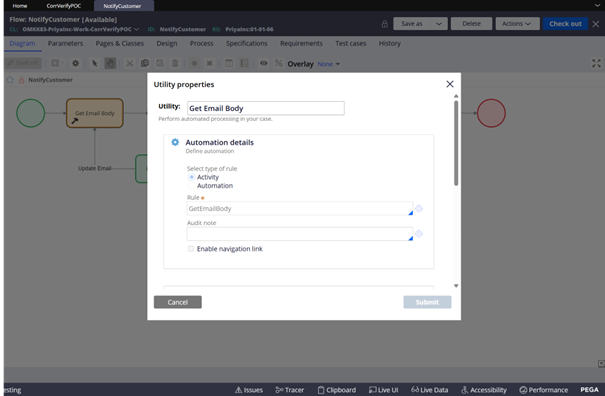The height and width of the screenshot is (396, 605).
Task: Open the Pages & Classes tab
Action: coord(120,43)
